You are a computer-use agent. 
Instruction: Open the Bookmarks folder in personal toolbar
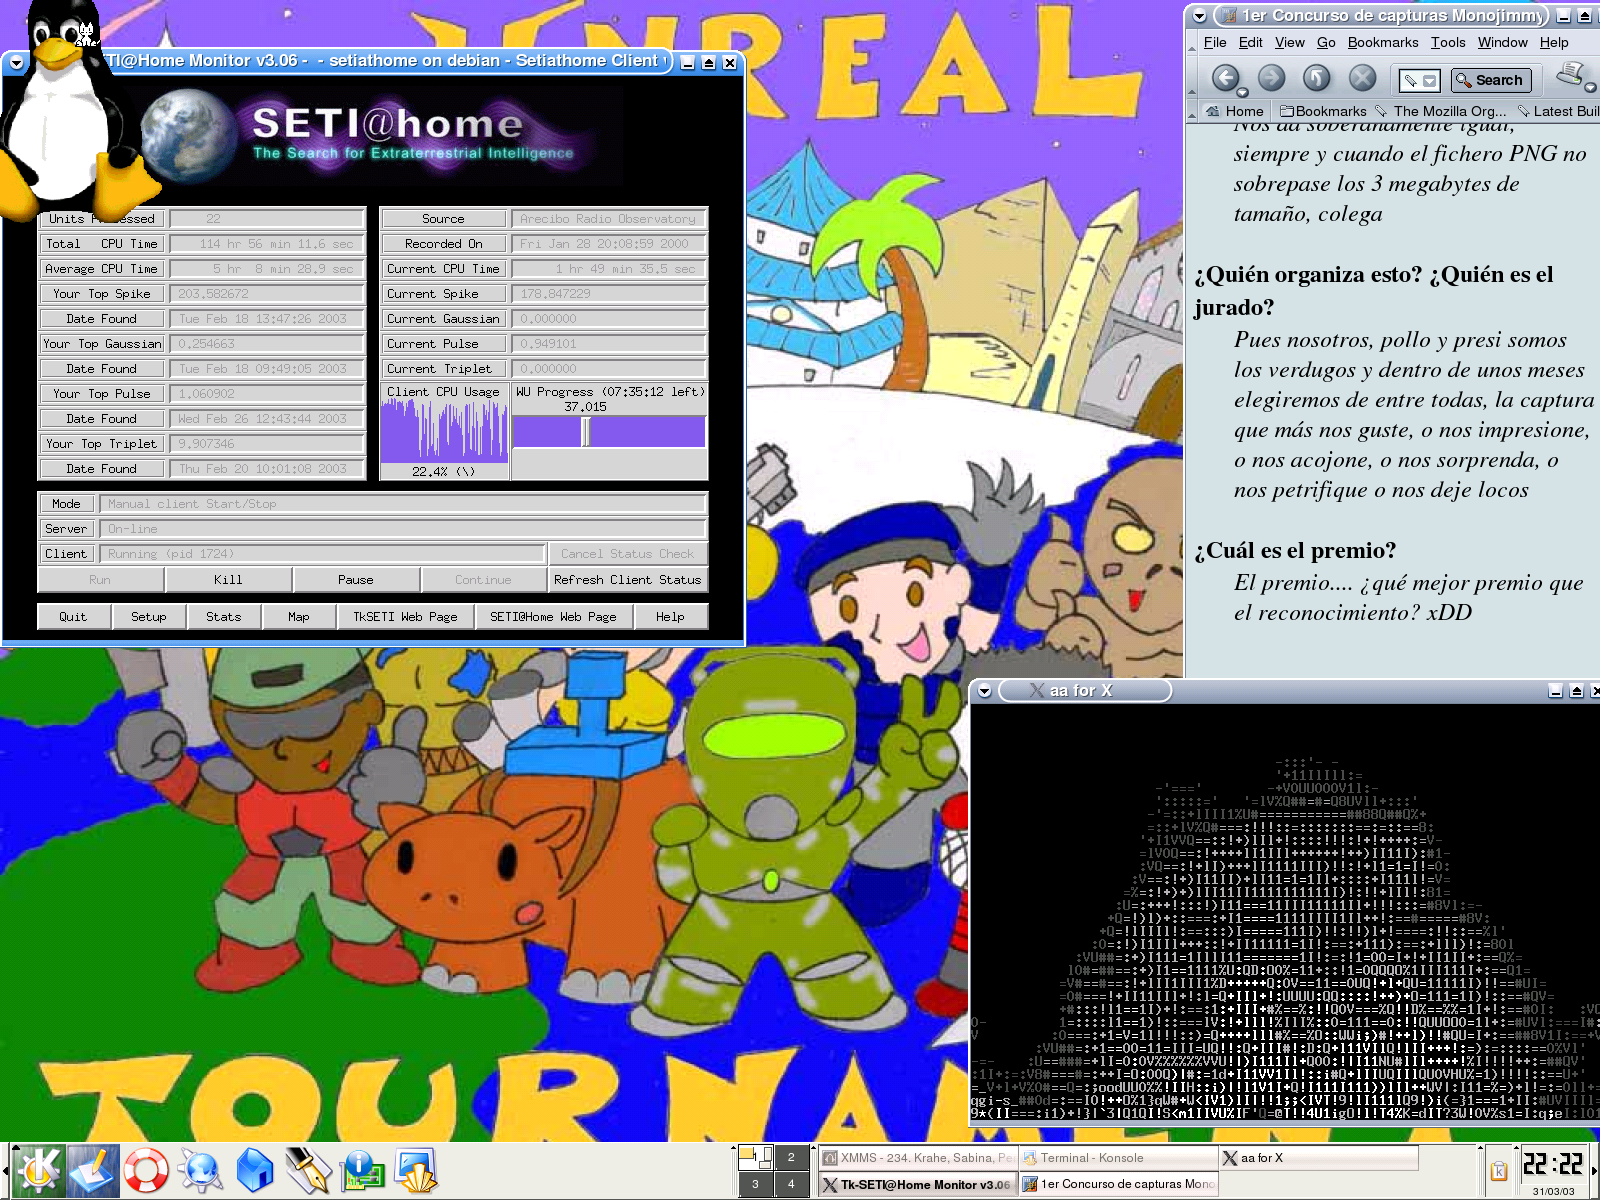pos(1323,111)
